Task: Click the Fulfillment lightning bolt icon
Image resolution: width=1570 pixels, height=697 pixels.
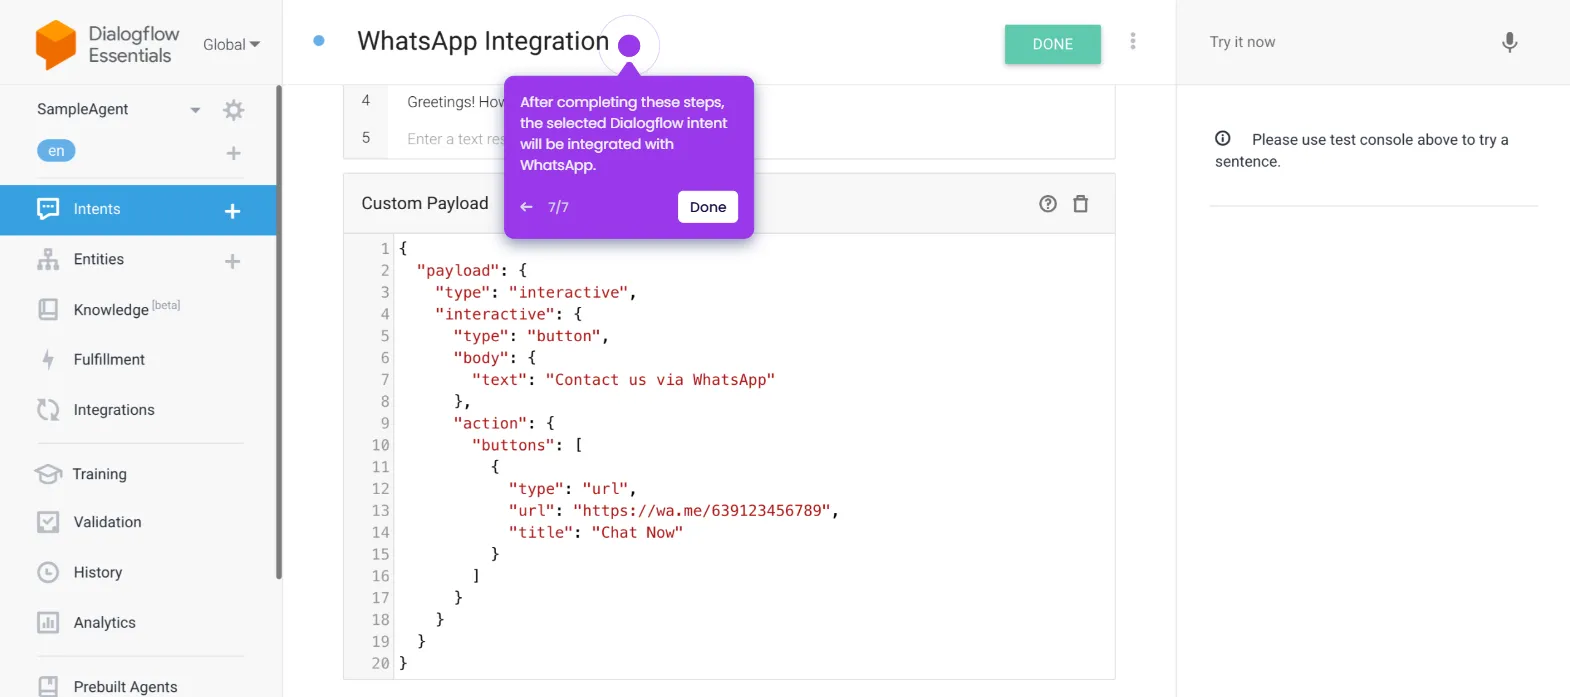Action: (x=48, y=359)
